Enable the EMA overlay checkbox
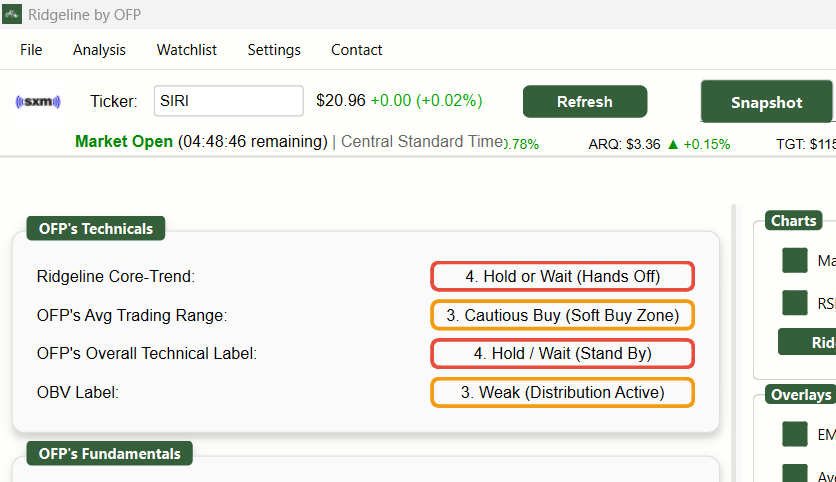This screenshot has width=836, height=482. coord(794,434)
